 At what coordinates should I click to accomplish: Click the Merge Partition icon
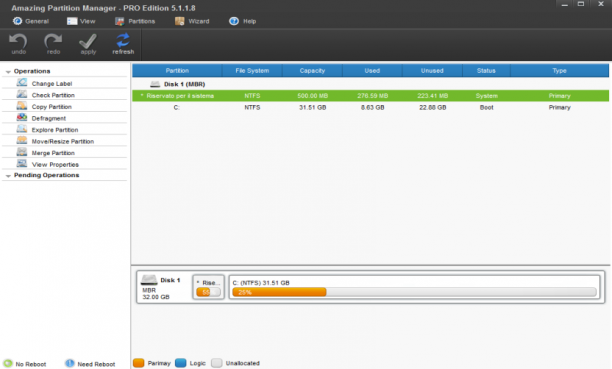[22, 152]
